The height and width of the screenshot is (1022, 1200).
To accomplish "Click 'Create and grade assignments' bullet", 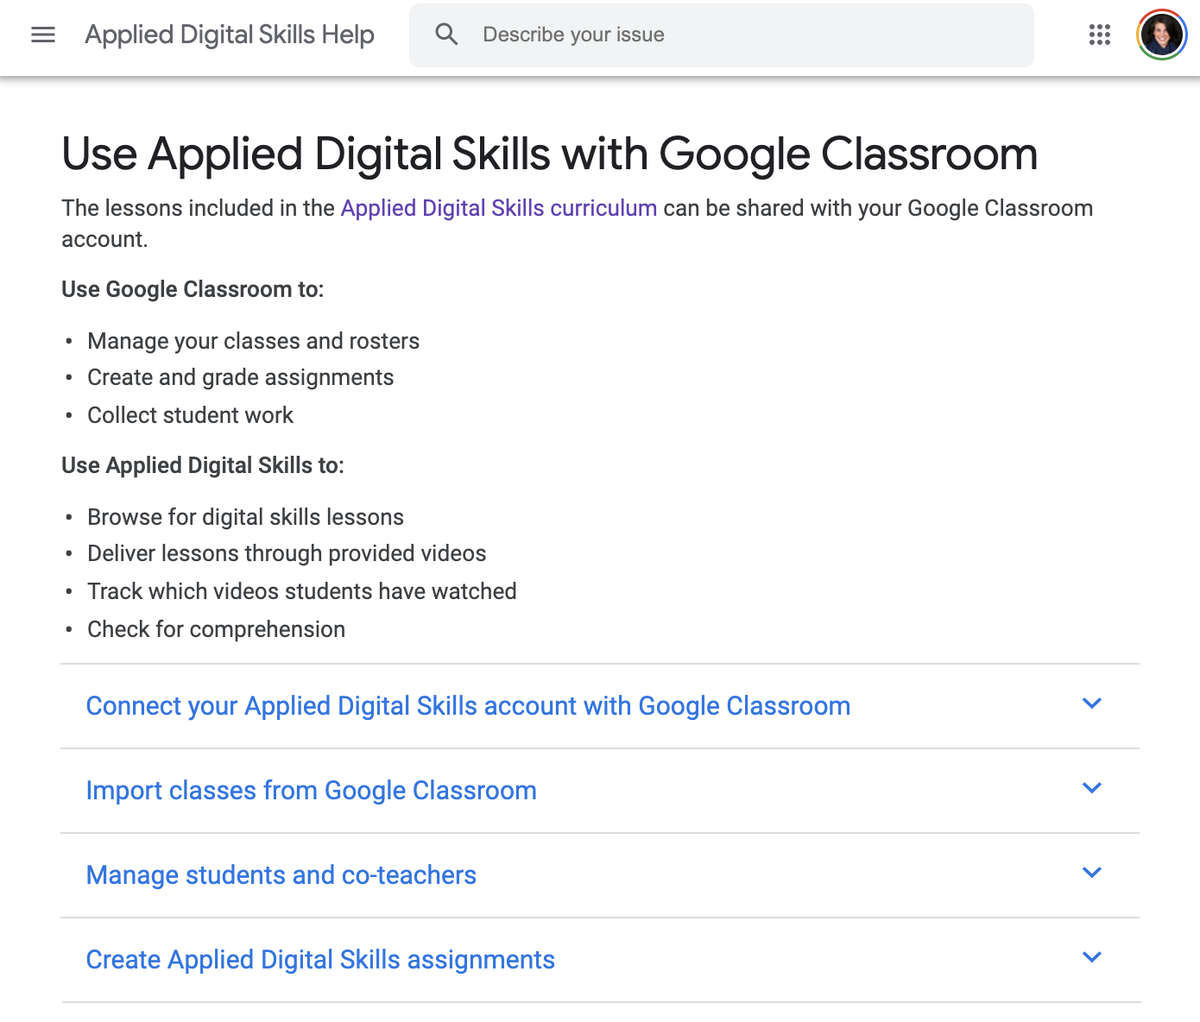I will 240,378.
